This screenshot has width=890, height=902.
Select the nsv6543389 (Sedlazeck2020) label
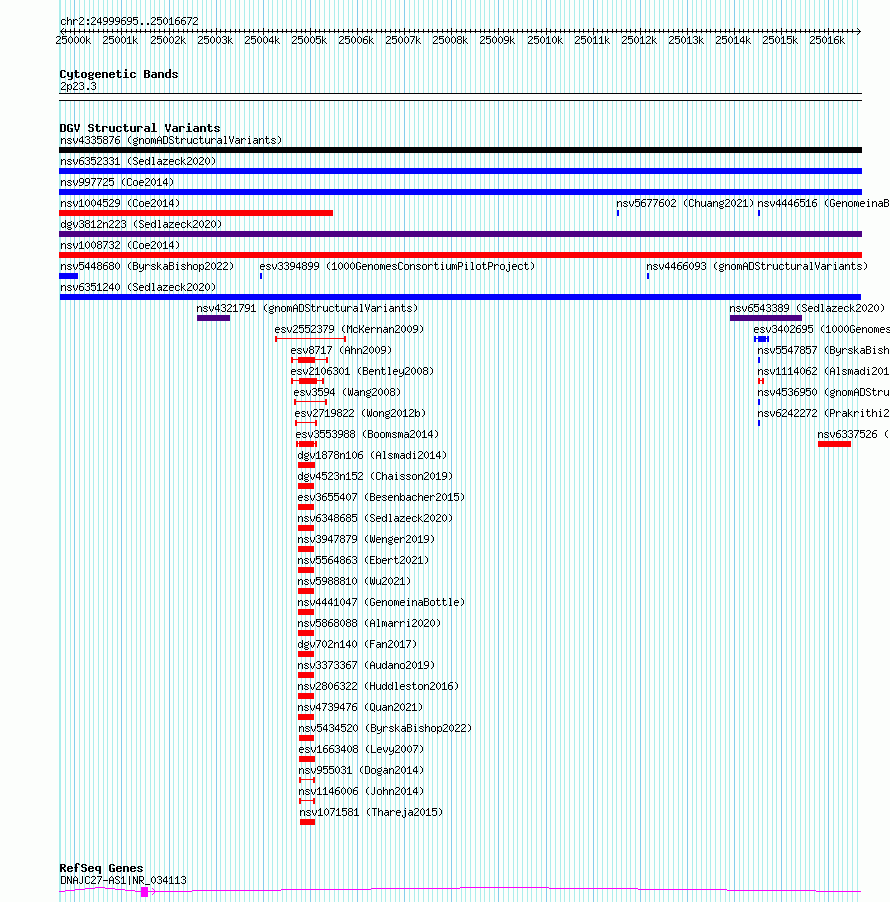807,308
